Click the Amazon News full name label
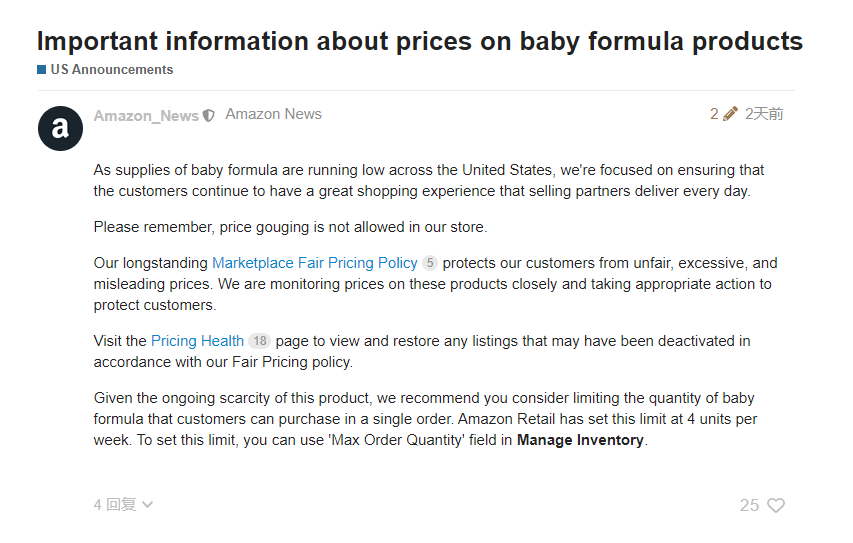Viewport: 853px width, 543px height. (x=273, y=114)
